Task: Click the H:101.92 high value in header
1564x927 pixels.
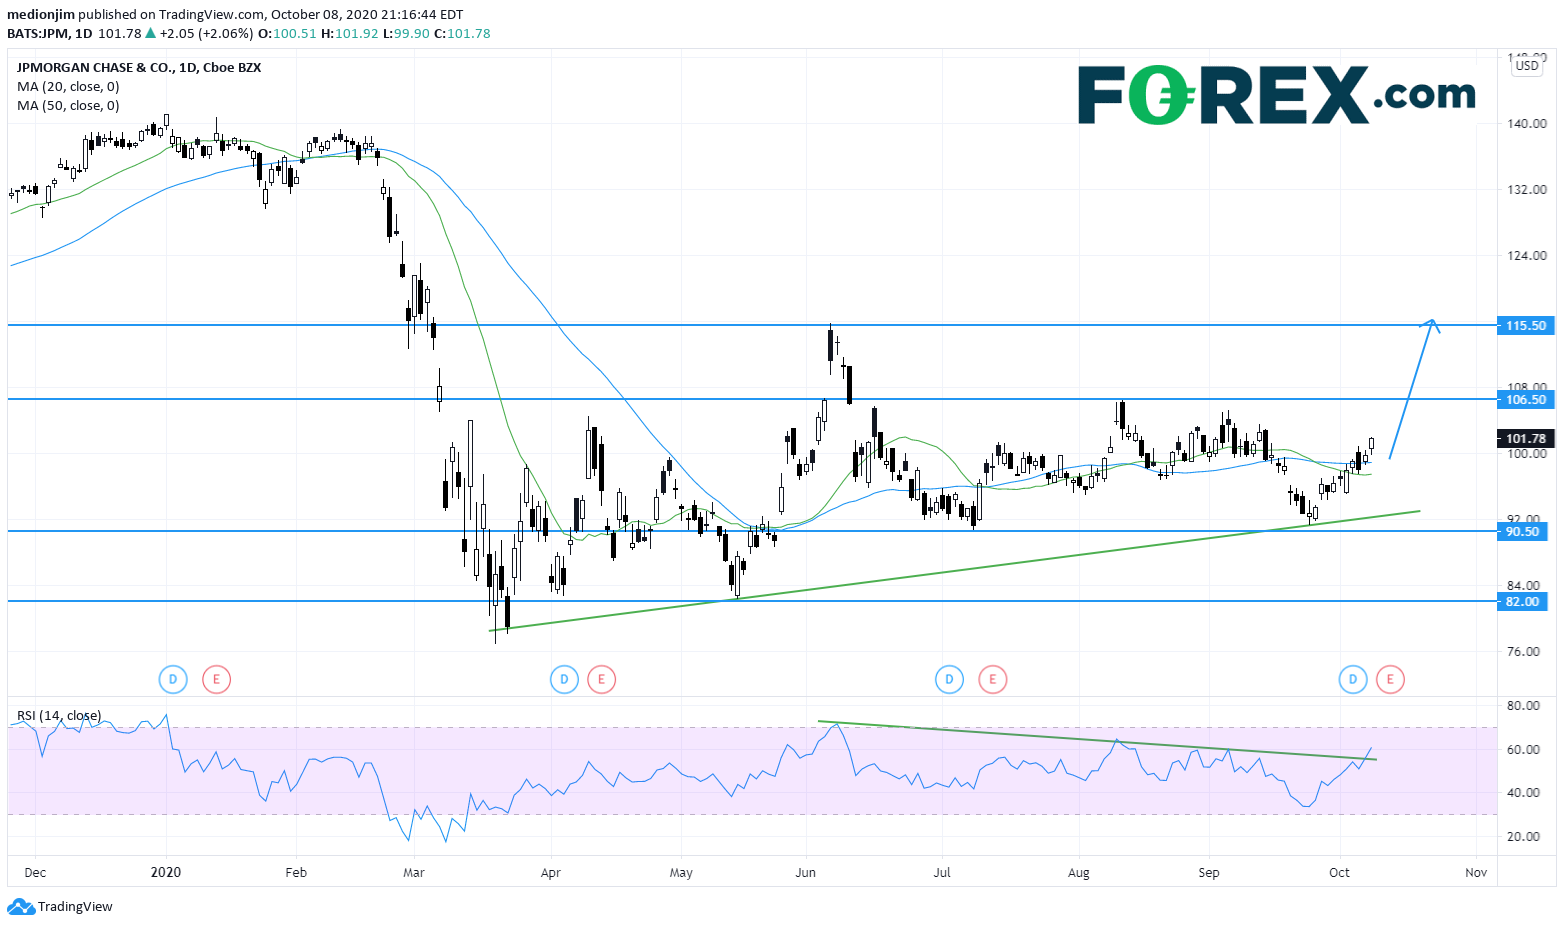Action: pos(349,33)
